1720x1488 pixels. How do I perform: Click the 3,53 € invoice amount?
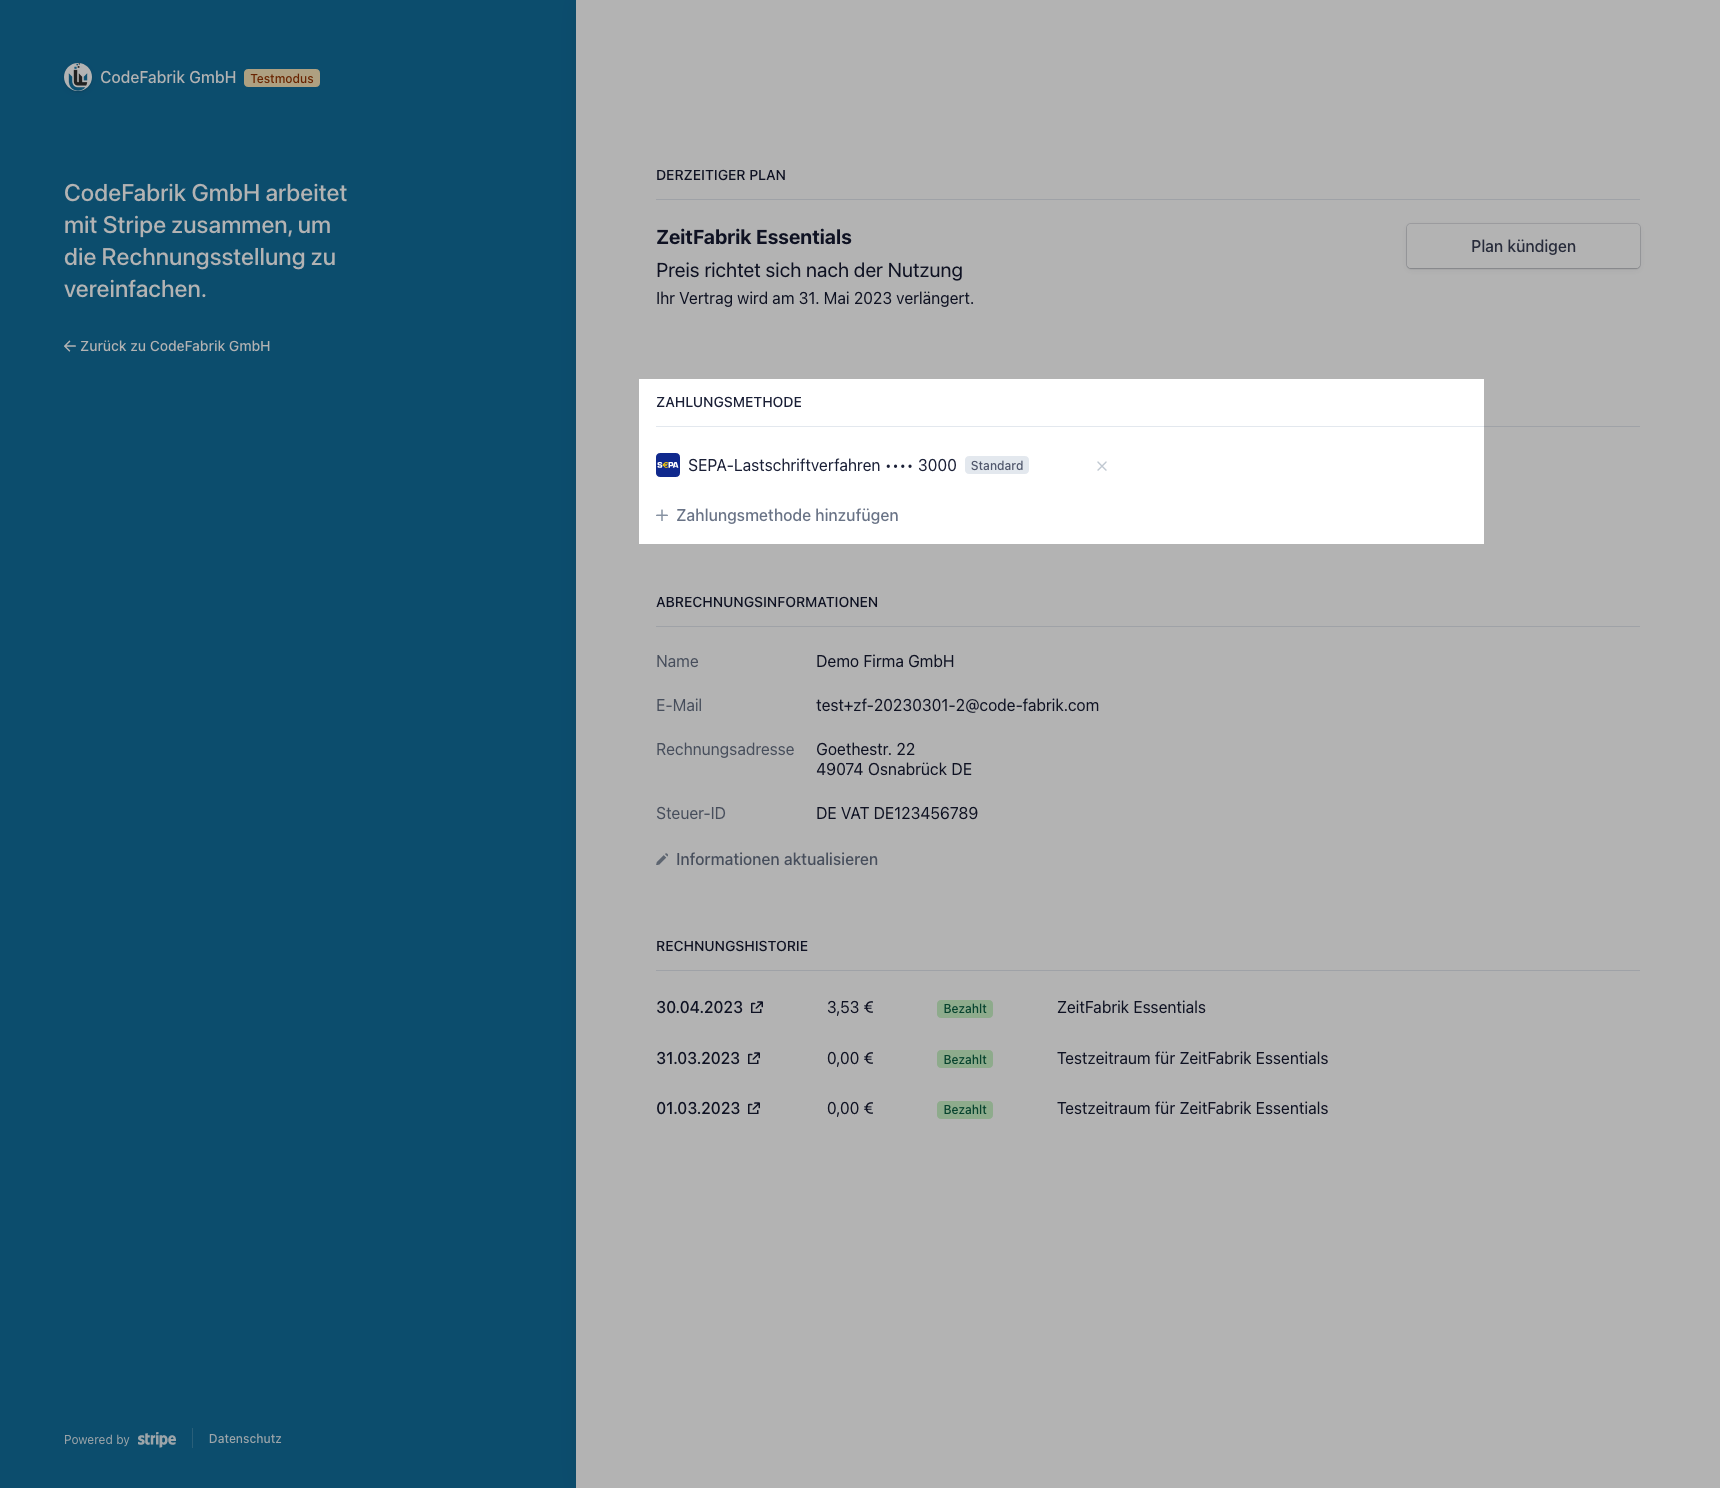coord(850,1007)
